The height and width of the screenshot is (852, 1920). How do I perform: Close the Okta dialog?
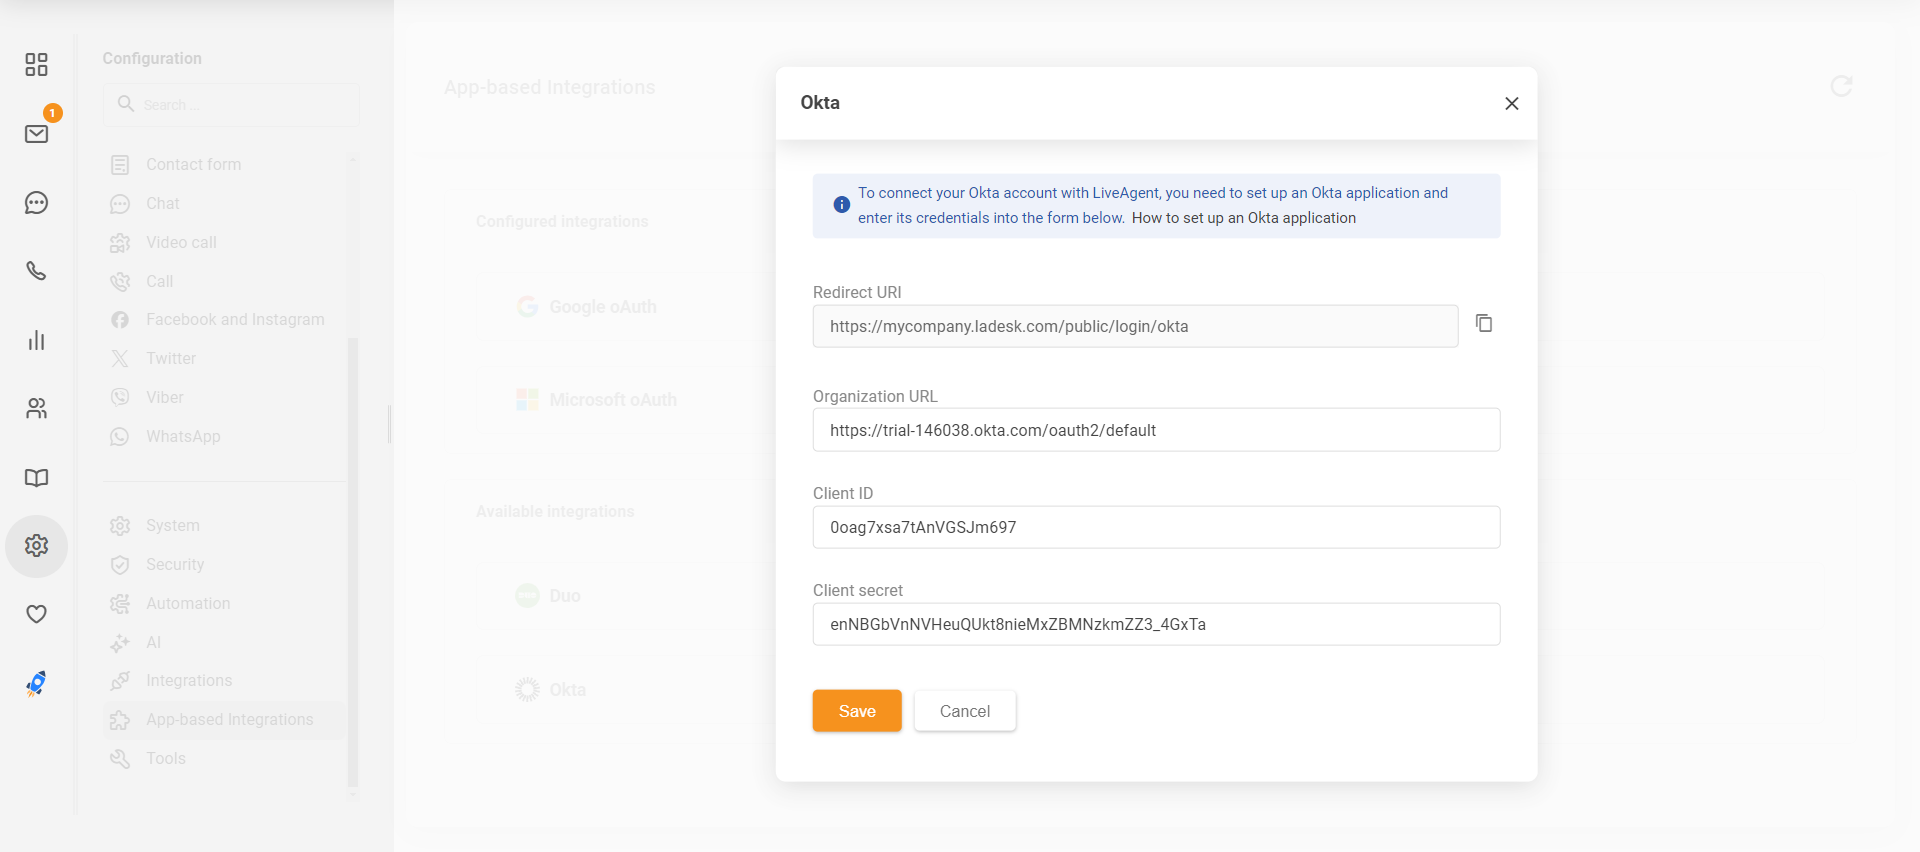click(1511, 104)
